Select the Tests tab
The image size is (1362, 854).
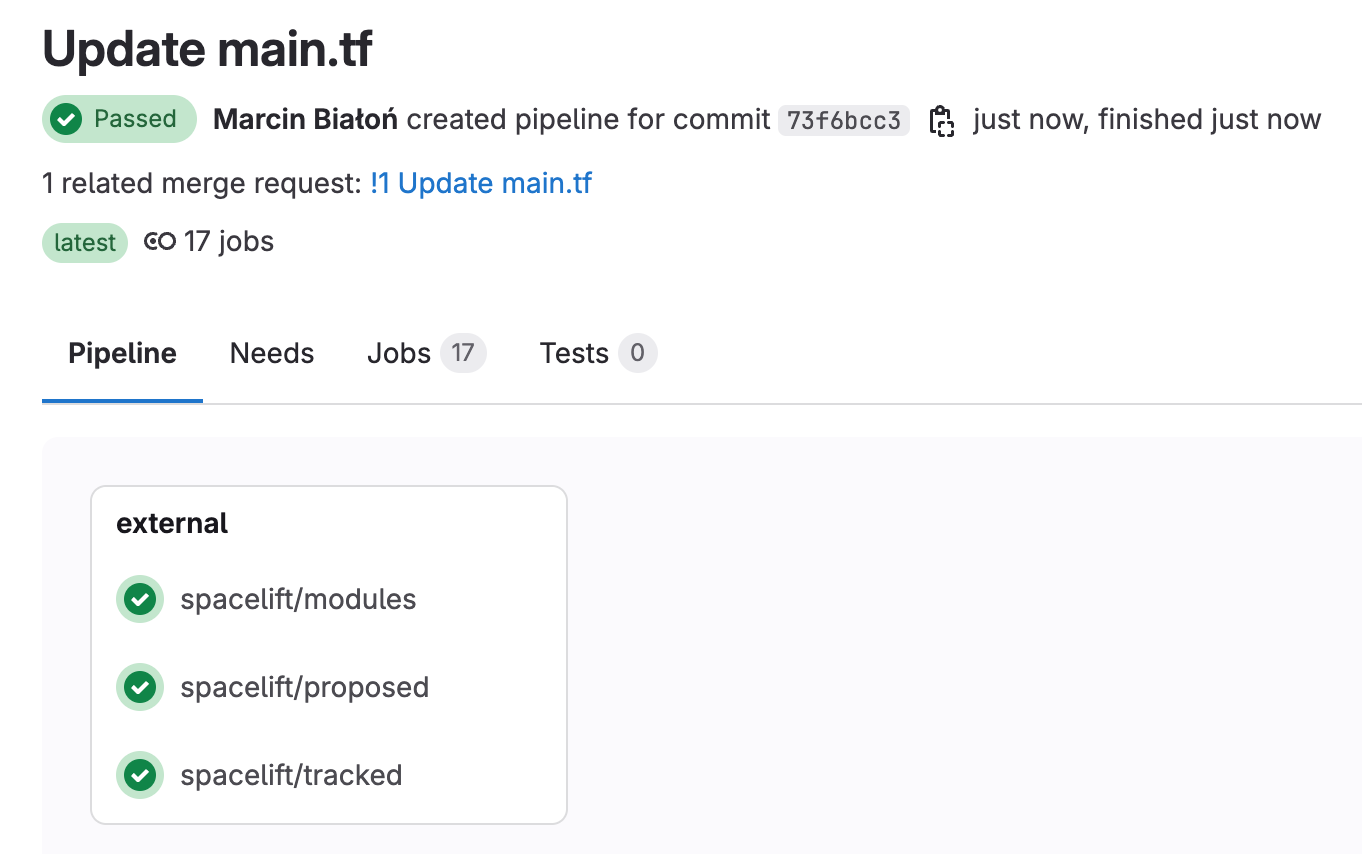point(573,353)
